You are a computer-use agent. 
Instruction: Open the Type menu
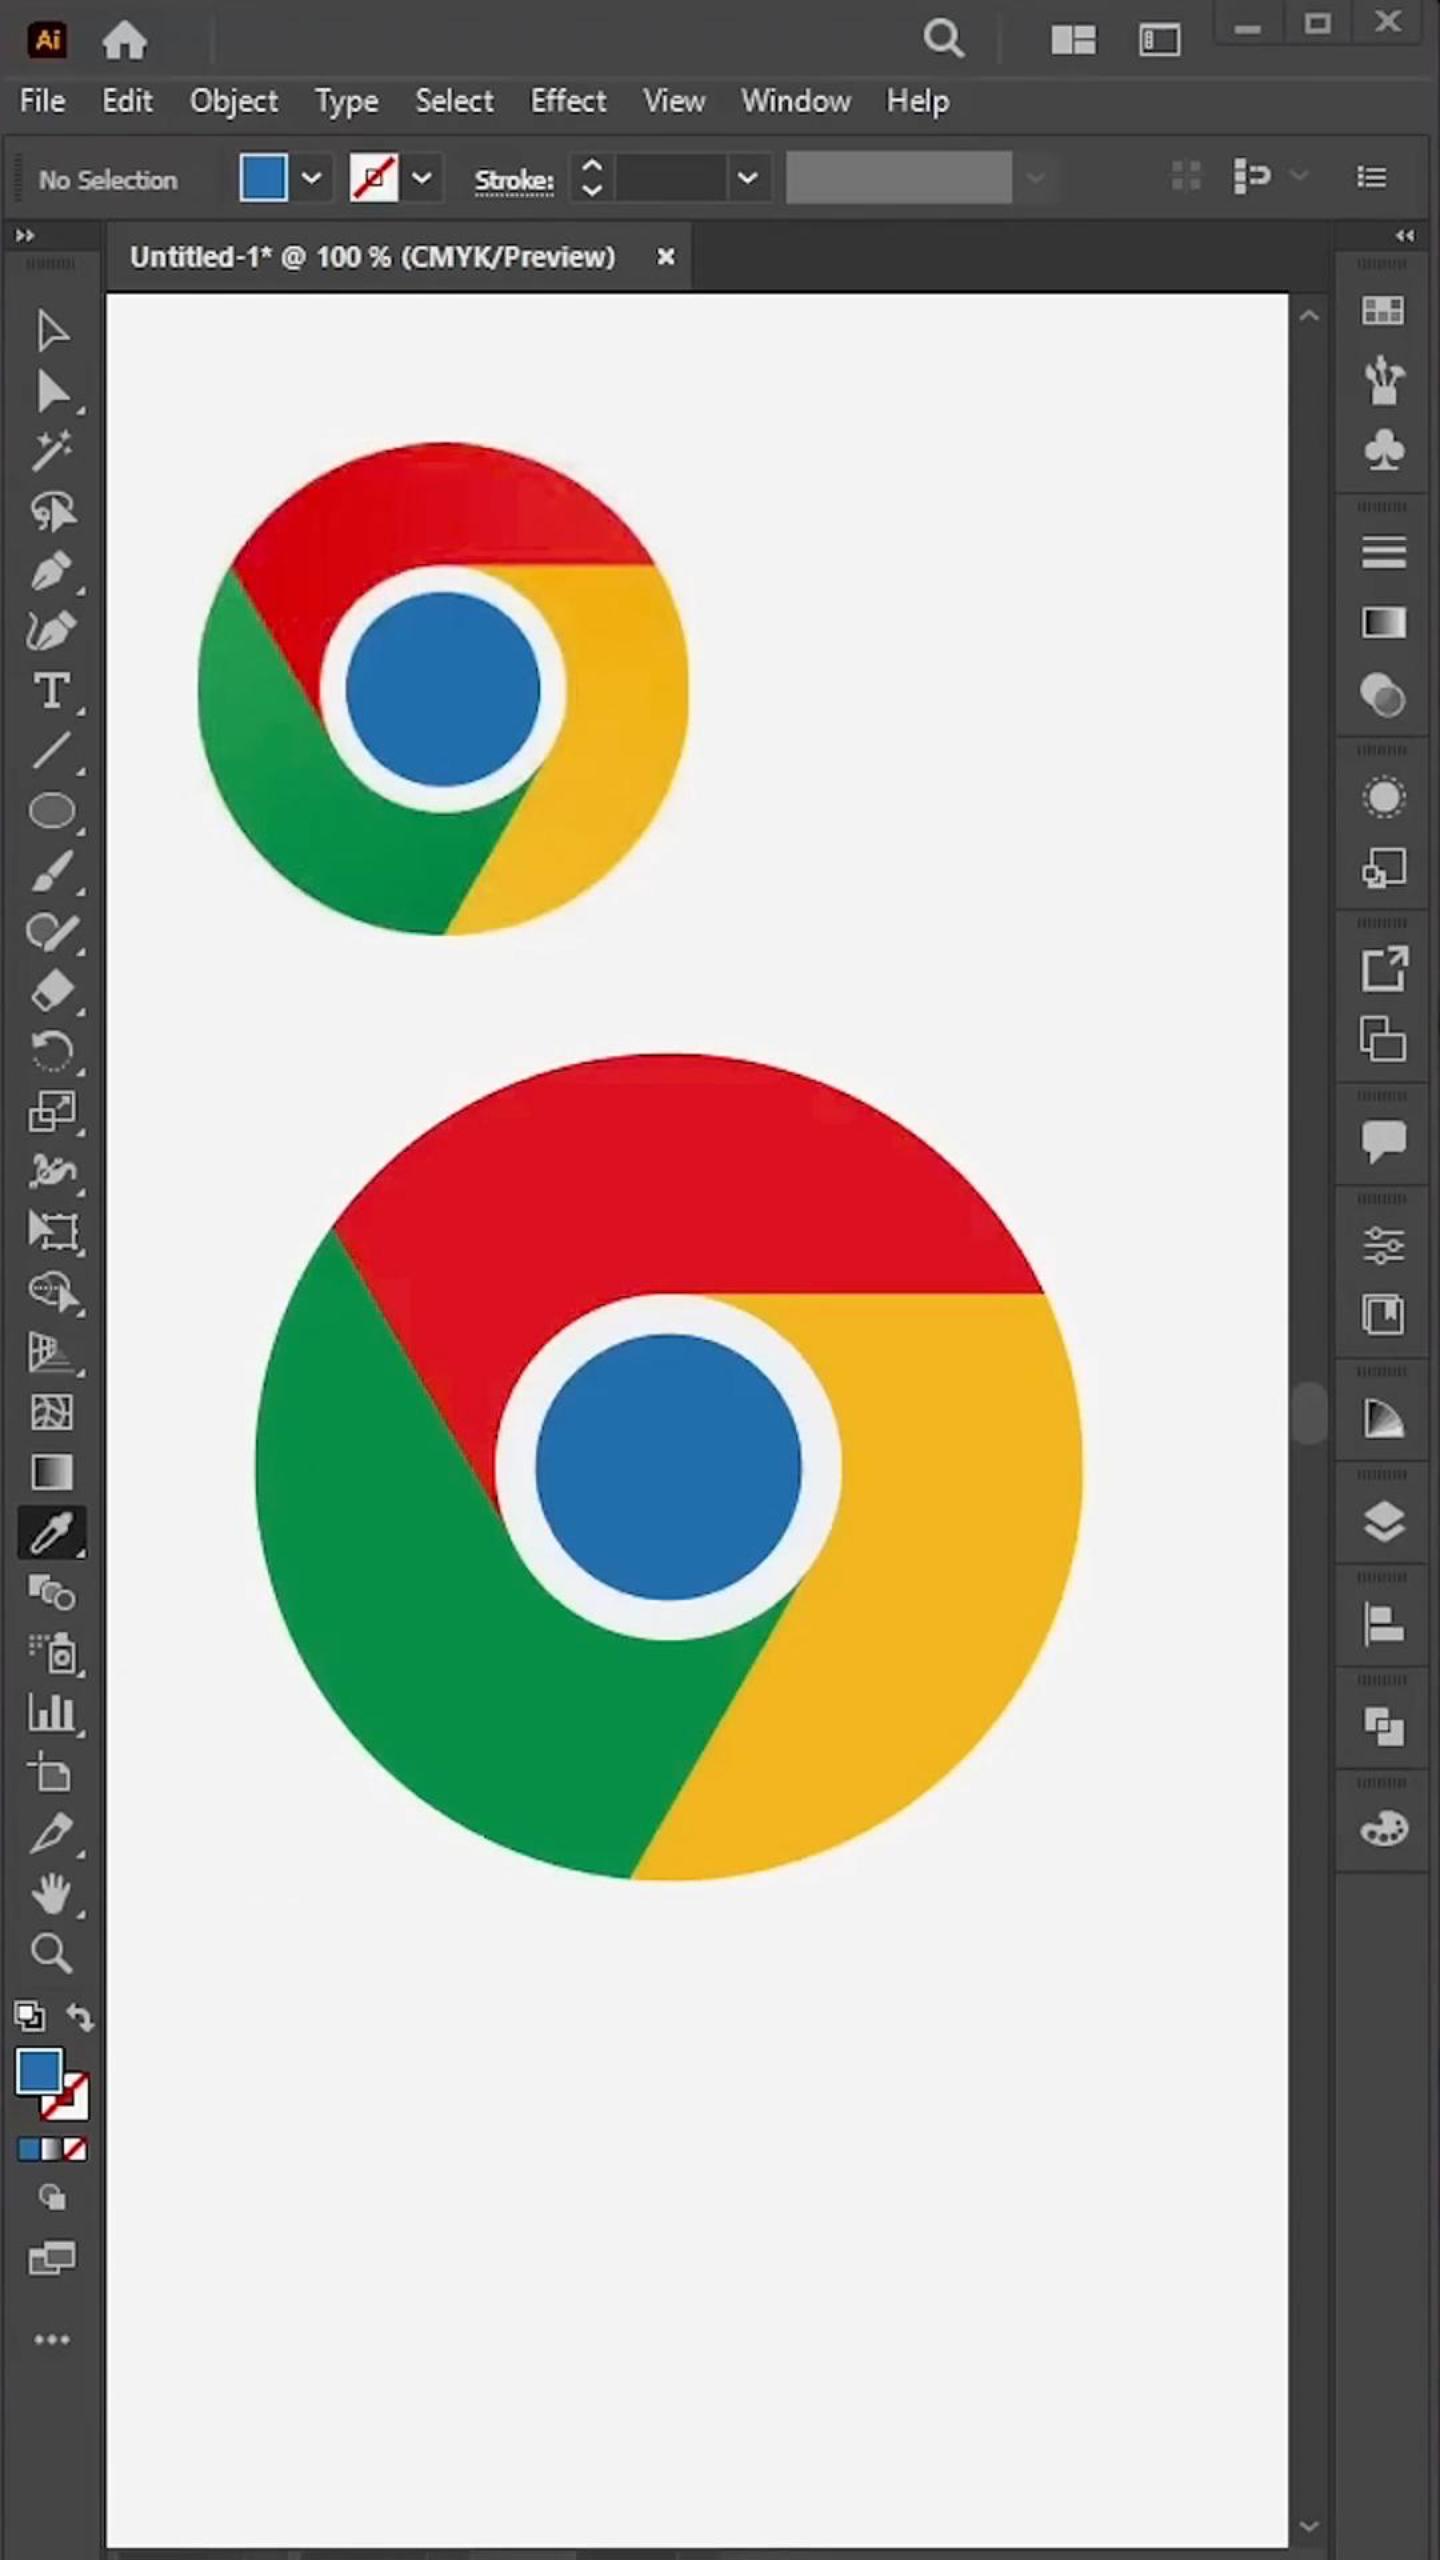coord(346,101)
